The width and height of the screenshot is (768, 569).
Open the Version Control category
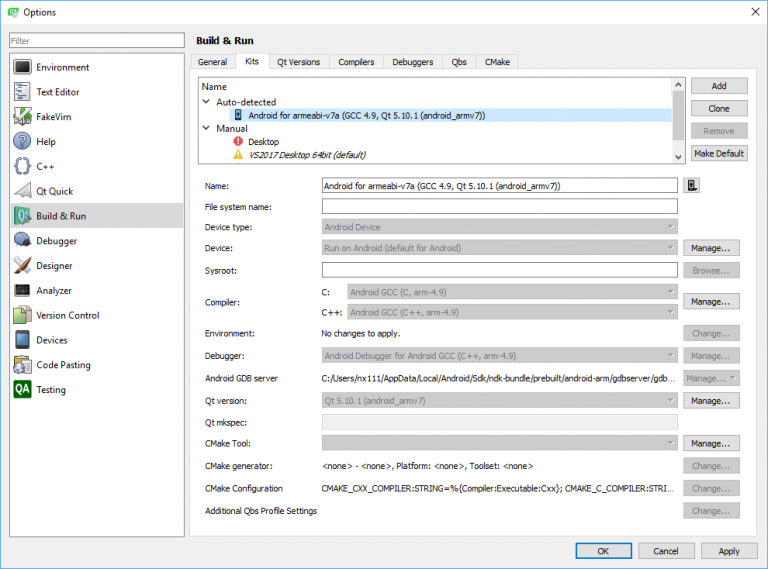(97, 315)
